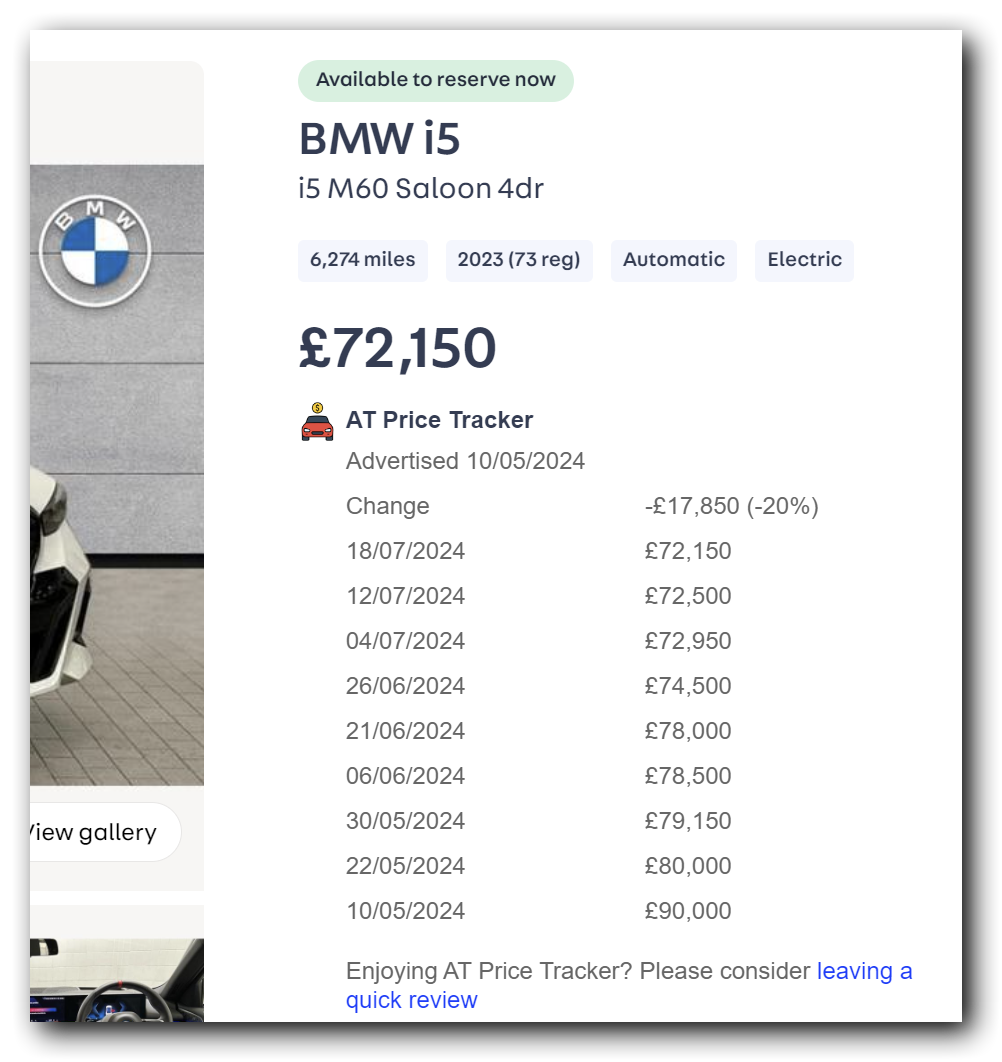Click the AT Price Tracker title
This screenshot has width=1002, height=1062.
coord(439,420)
